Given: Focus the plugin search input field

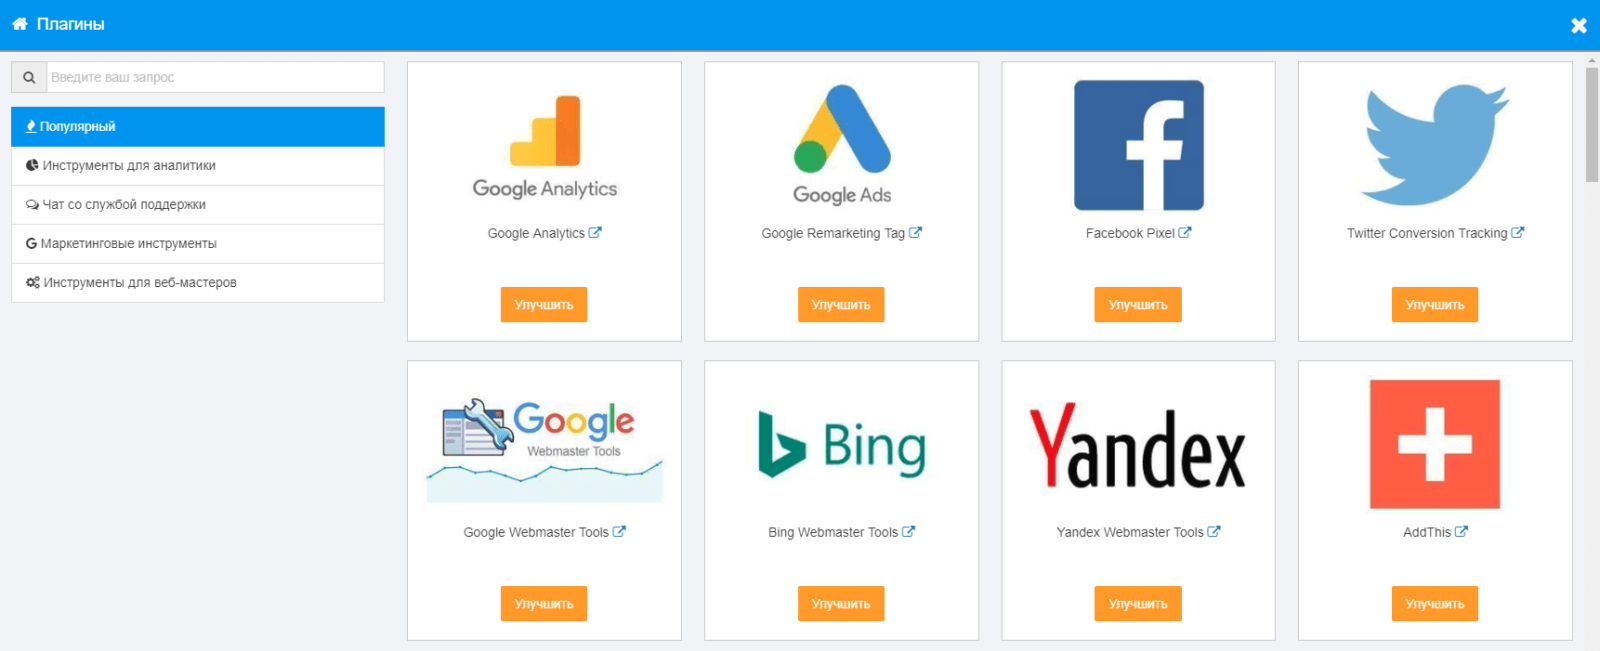Looking at the screenshot, I should tap(216, 77).
